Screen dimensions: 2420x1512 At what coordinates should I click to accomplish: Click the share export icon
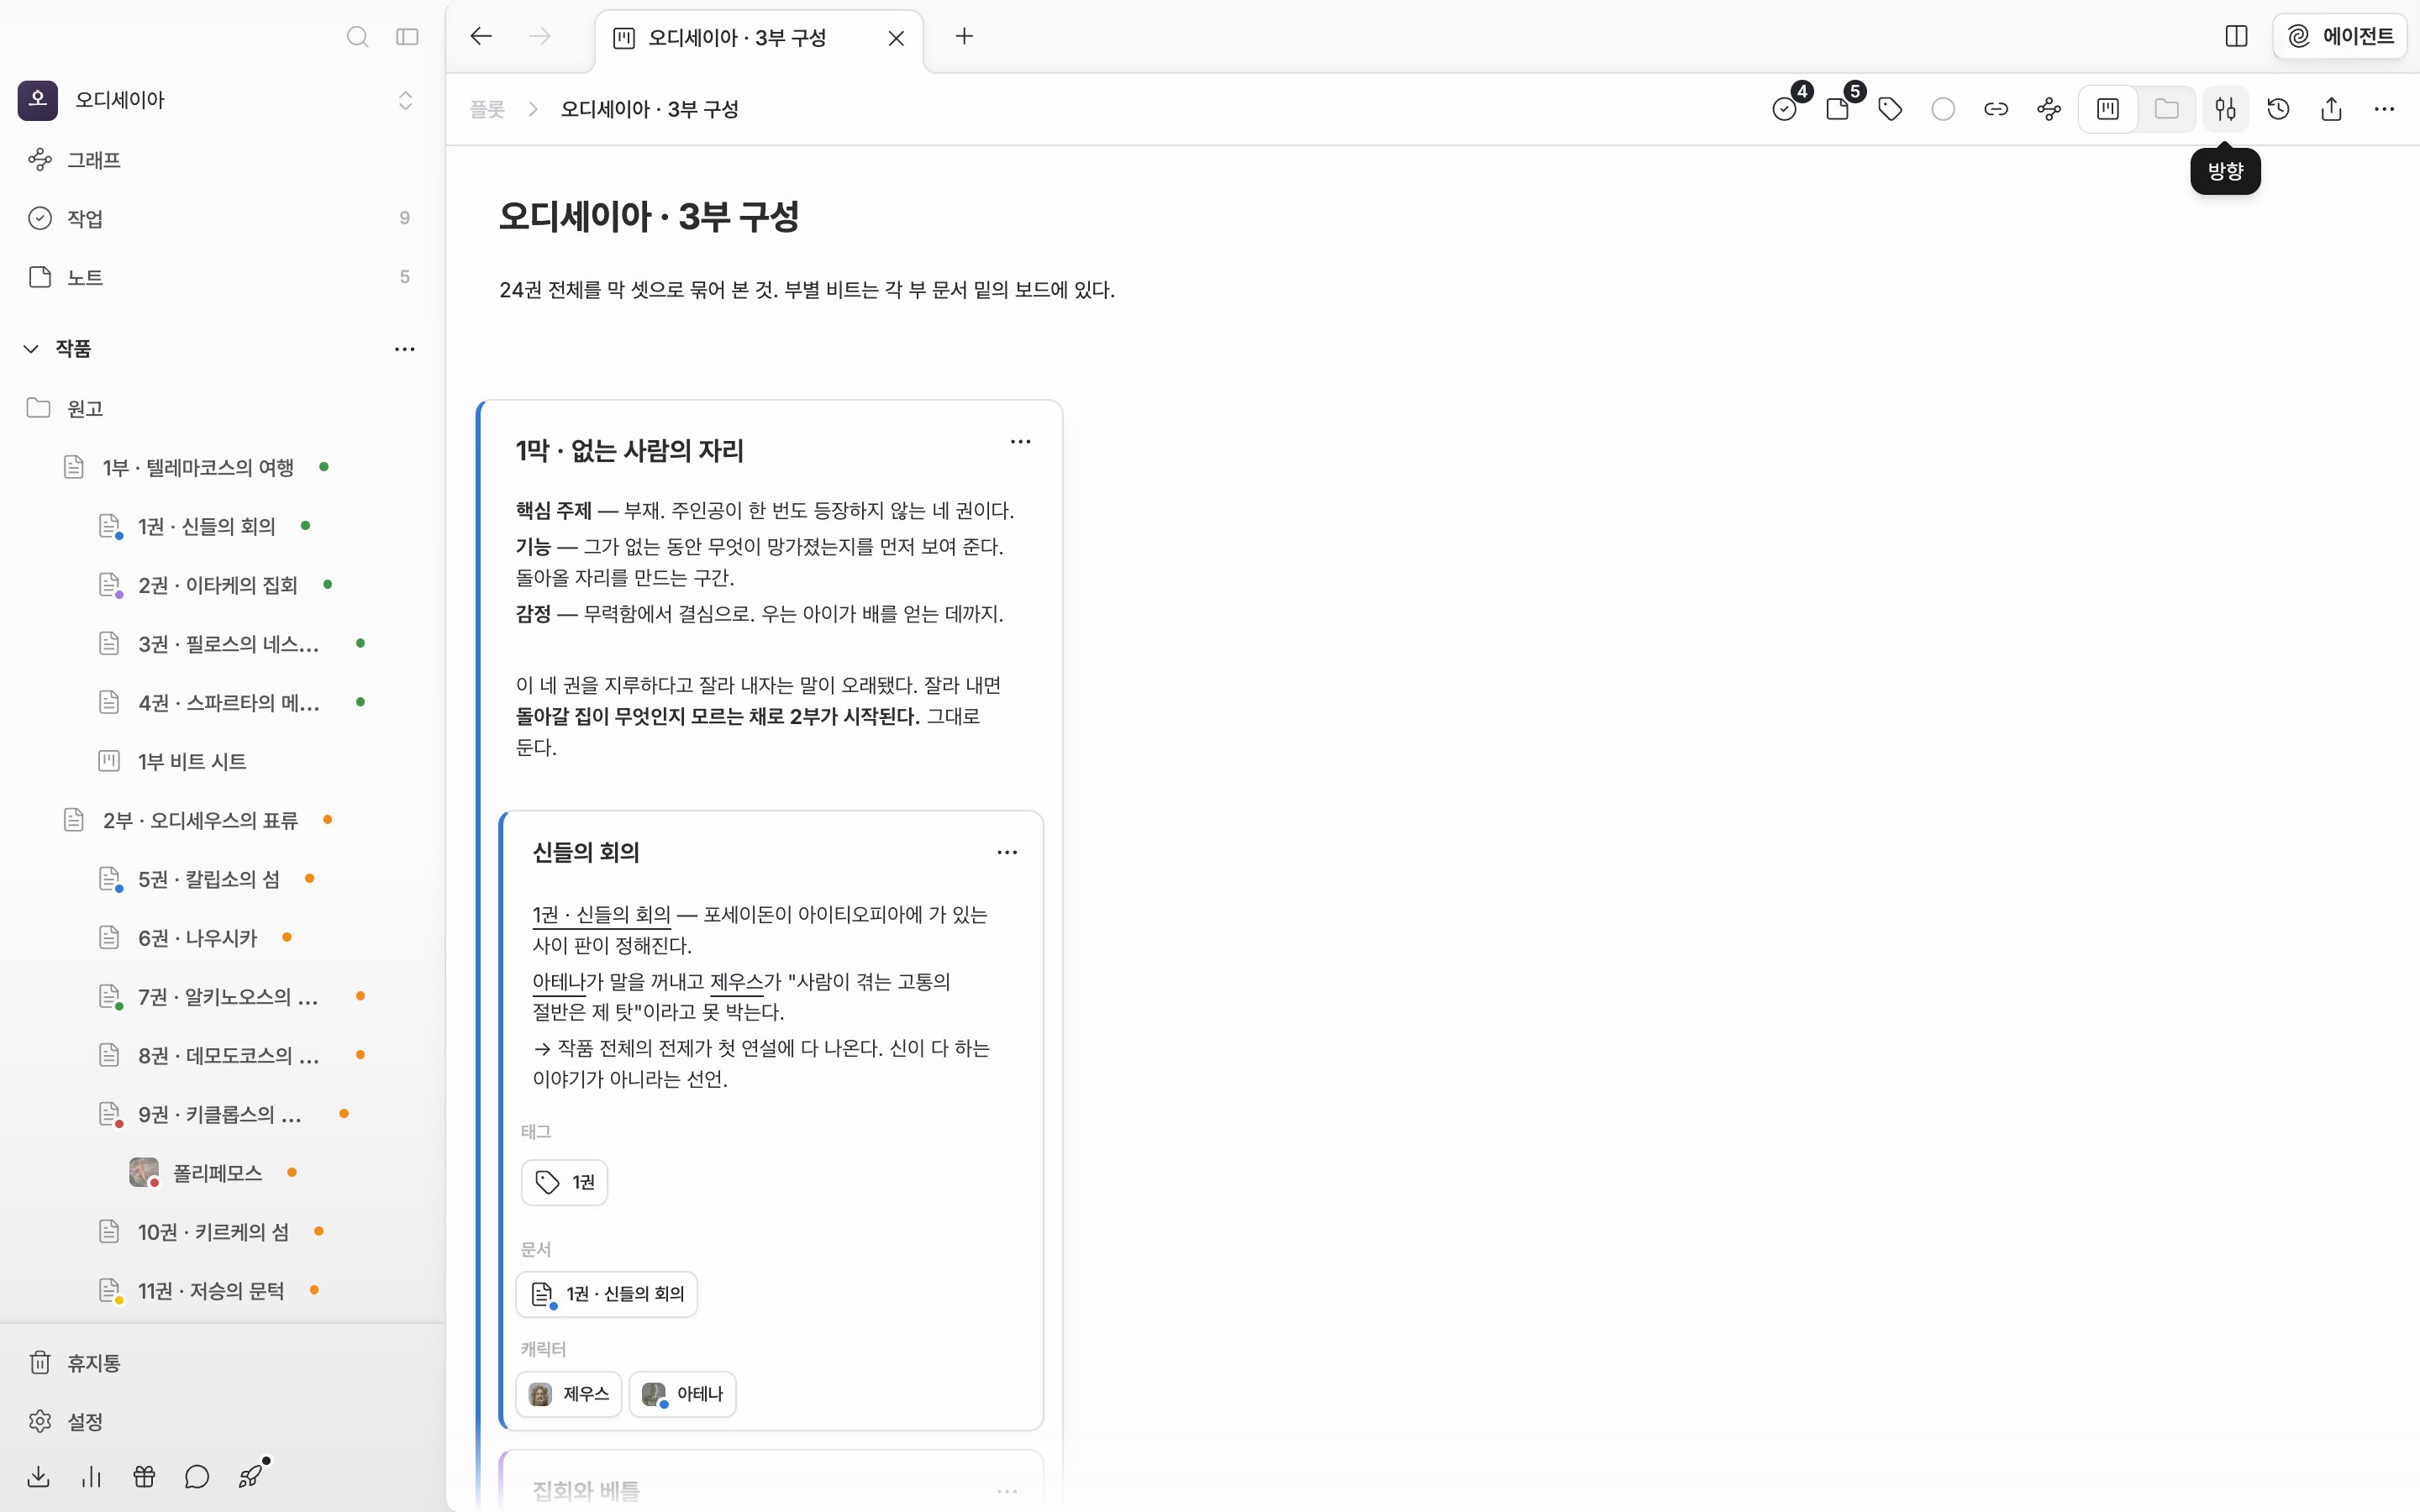pyautogui.click(x=2331, y=109)
